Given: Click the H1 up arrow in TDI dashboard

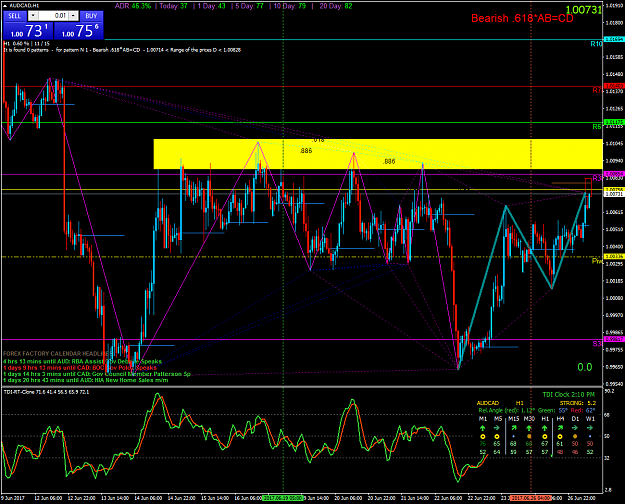Looking at the screenshot, I should 545,428.
